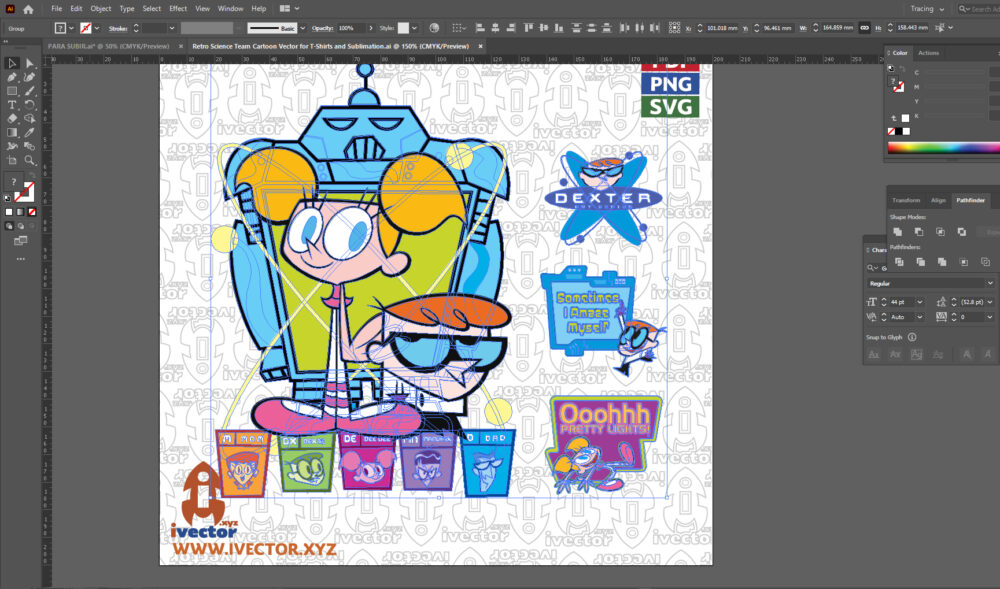Click the Reference Point grid icon

click(674, 28)
